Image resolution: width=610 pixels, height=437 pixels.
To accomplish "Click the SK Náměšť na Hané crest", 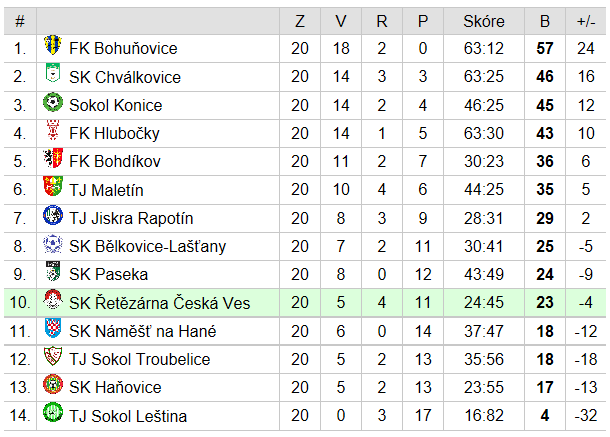I will point(53,328).
